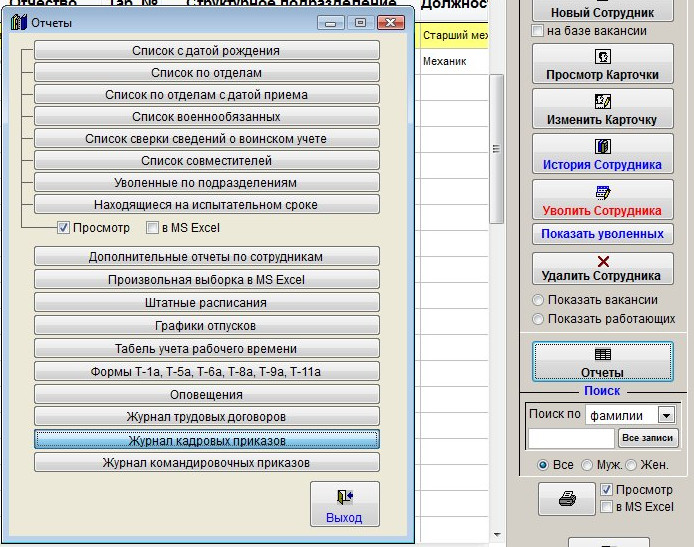Expand the 'Поиск по' фамилии dropdown

(x=667, y=415)
